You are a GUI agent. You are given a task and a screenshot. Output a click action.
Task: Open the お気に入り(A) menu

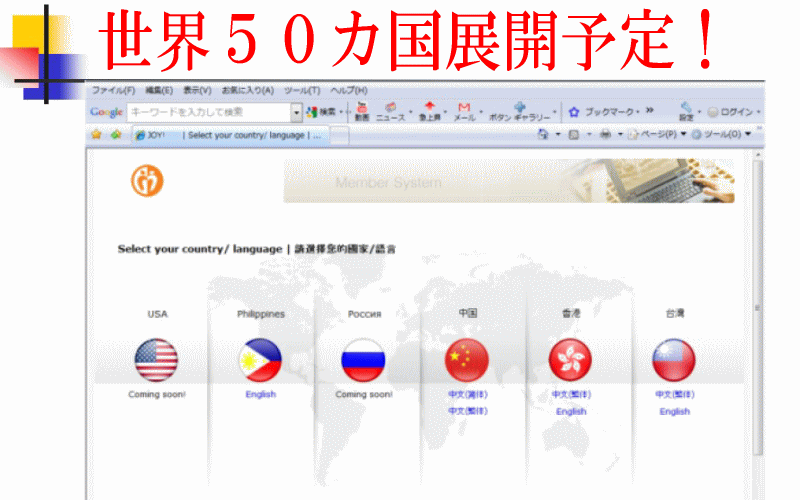[x=247, y=91]
